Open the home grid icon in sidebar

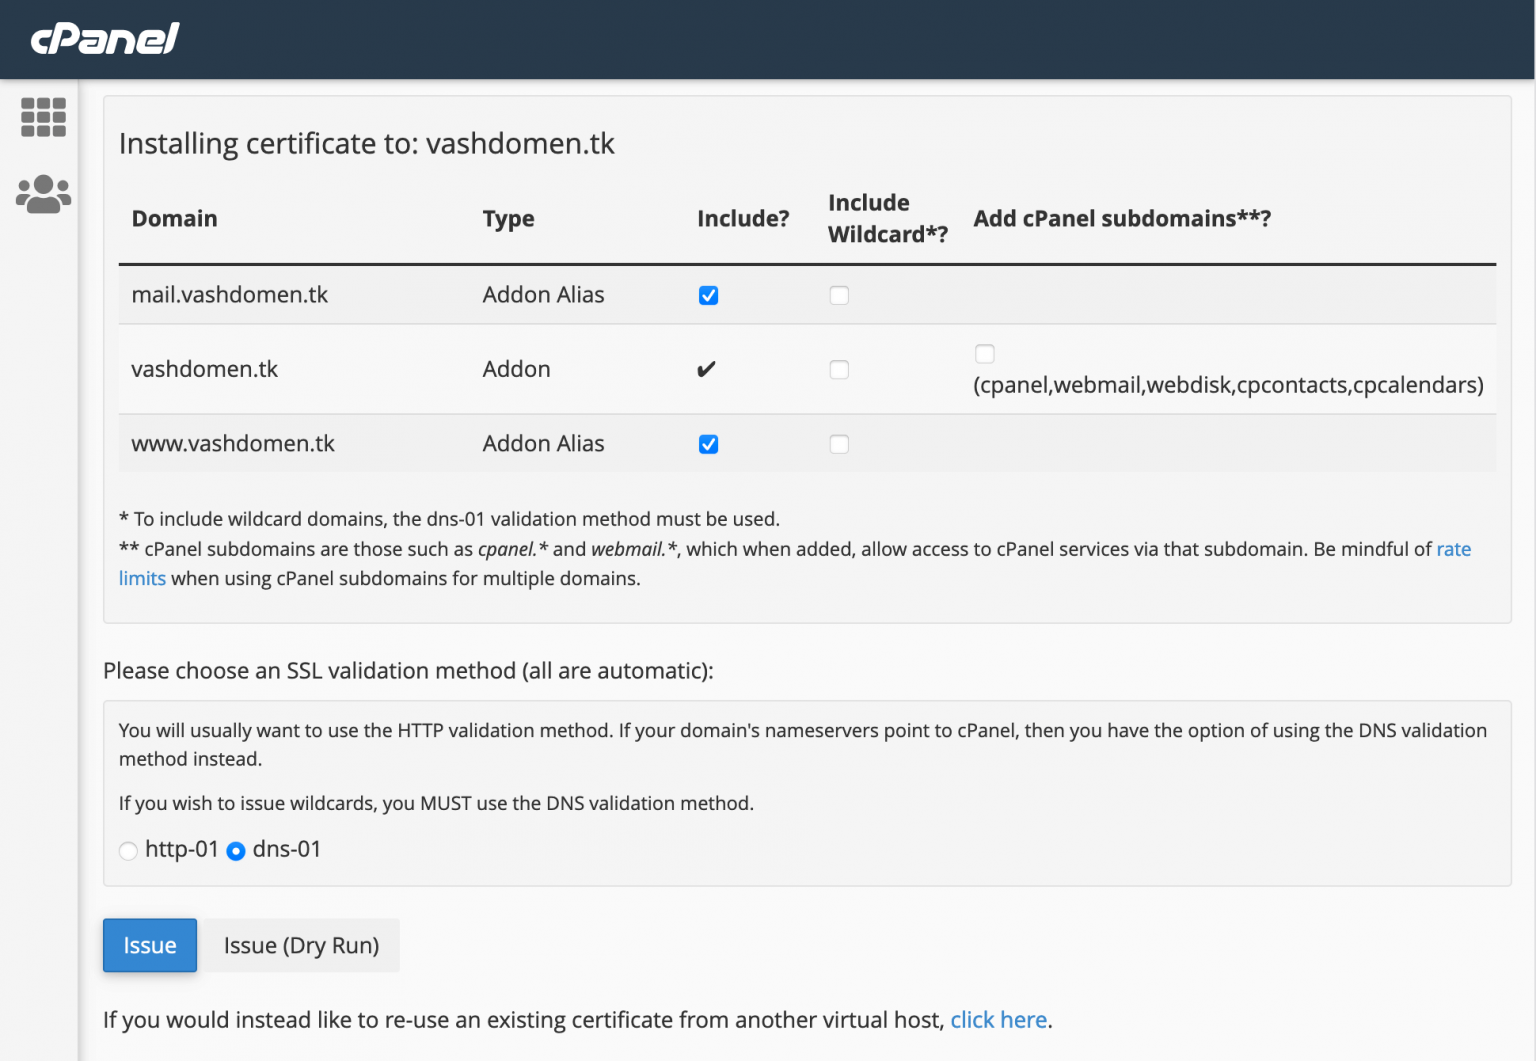coord(43,117)
